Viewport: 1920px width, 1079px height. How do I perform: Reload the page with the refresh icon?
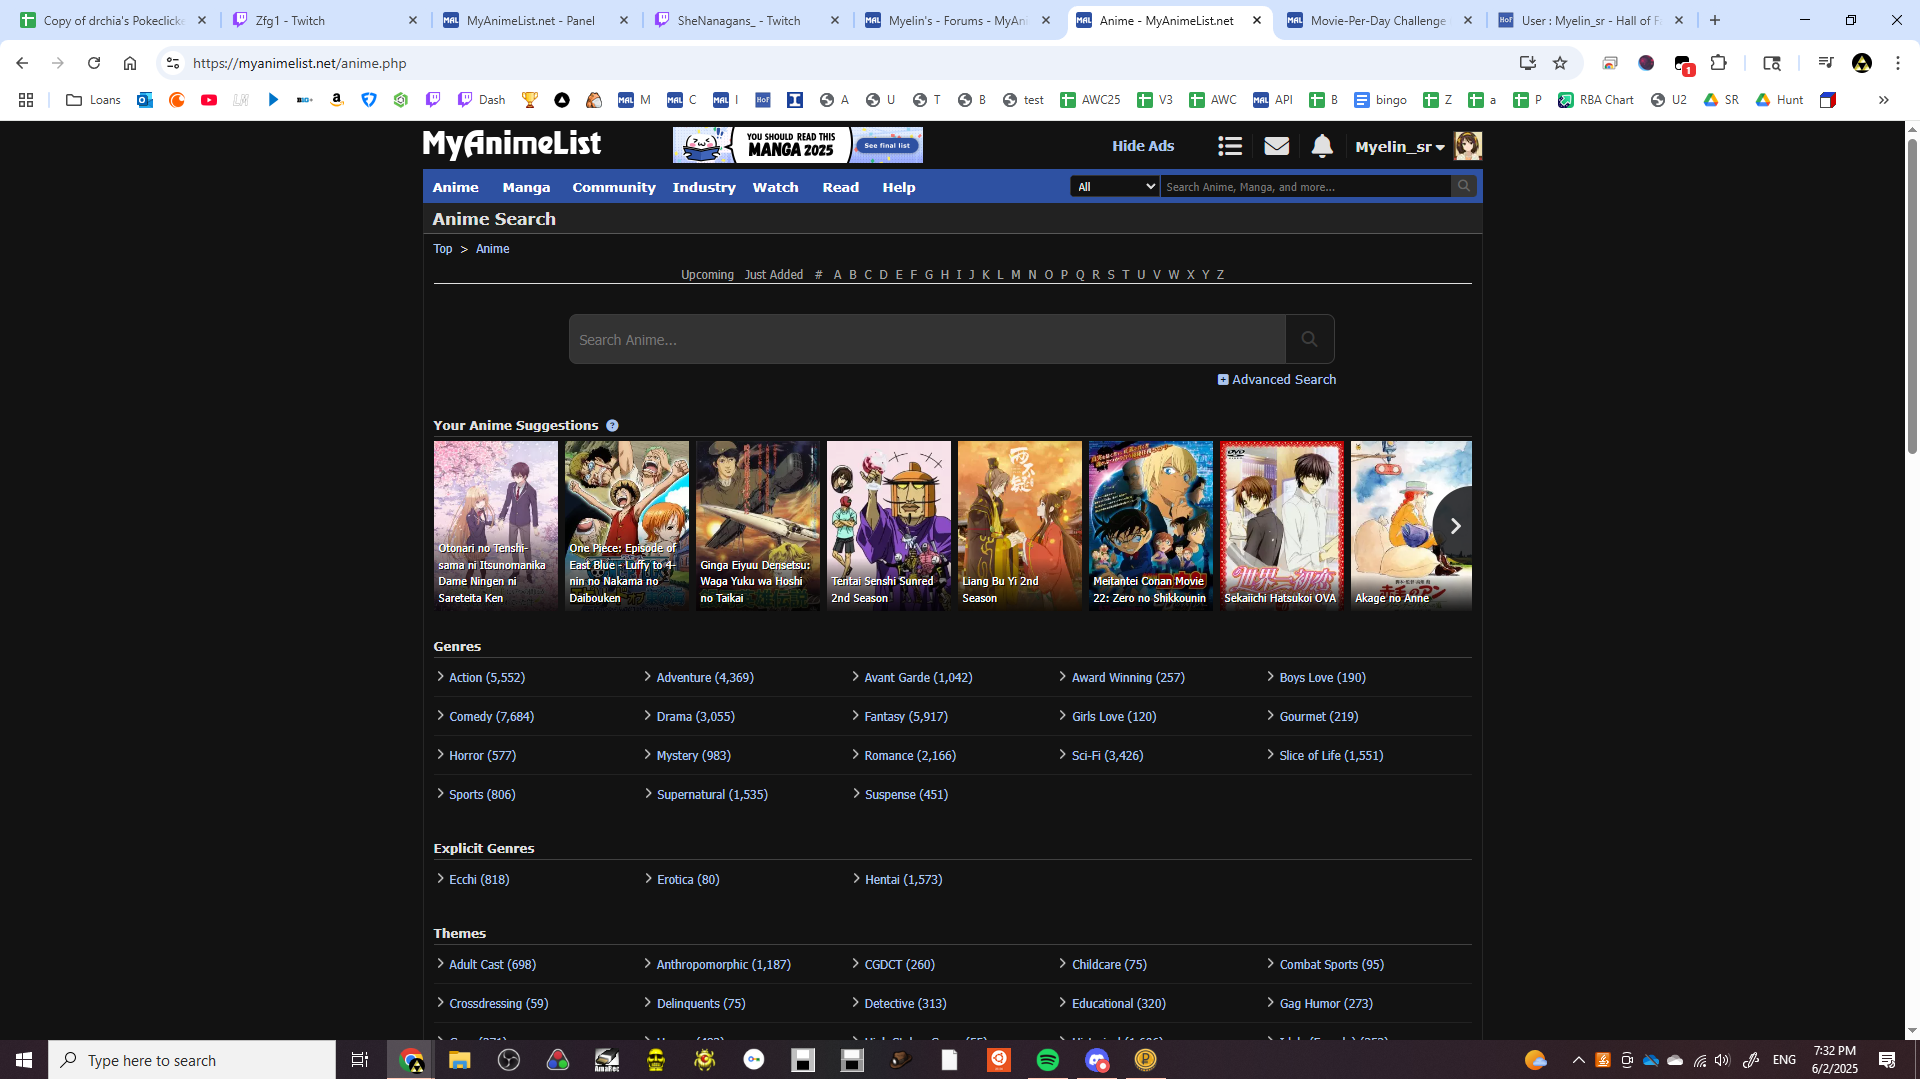pos(94,63)
